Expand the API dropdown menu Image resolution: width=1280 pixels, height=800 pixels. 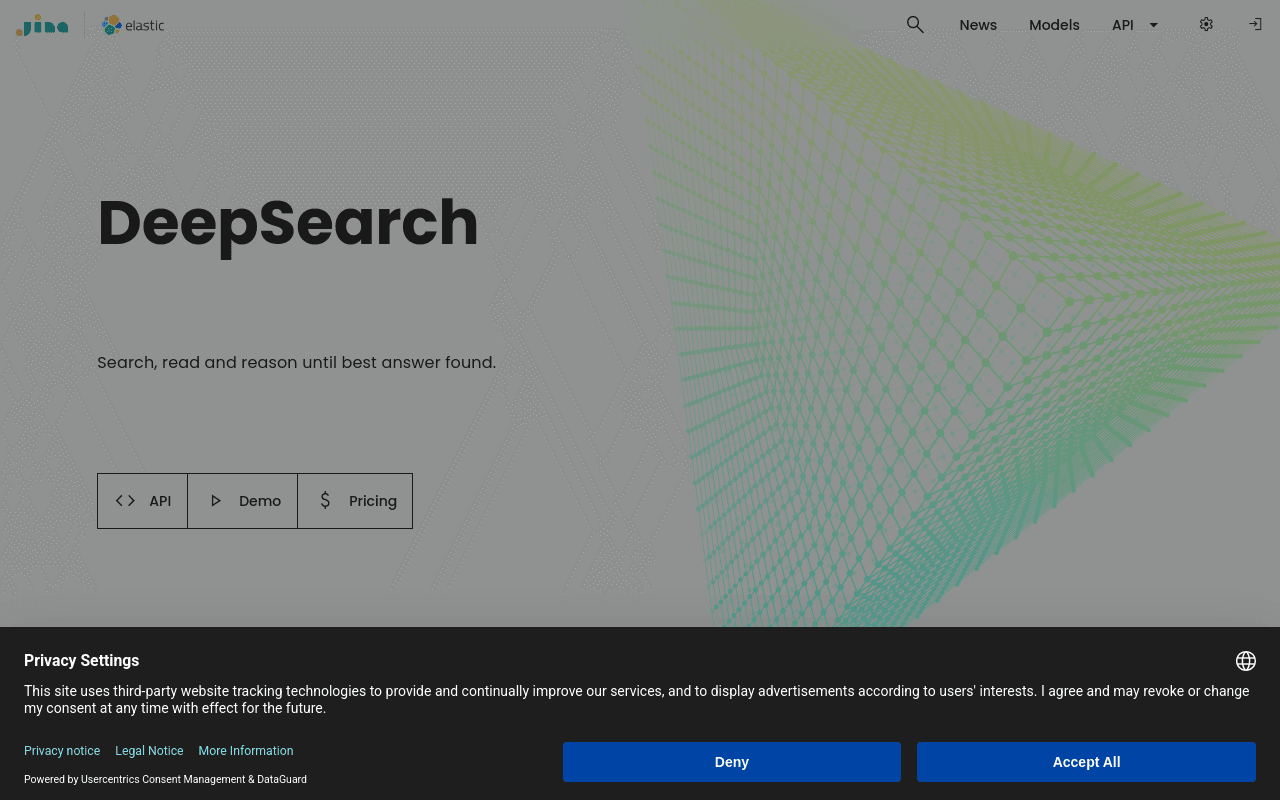tap(1135, 25)
